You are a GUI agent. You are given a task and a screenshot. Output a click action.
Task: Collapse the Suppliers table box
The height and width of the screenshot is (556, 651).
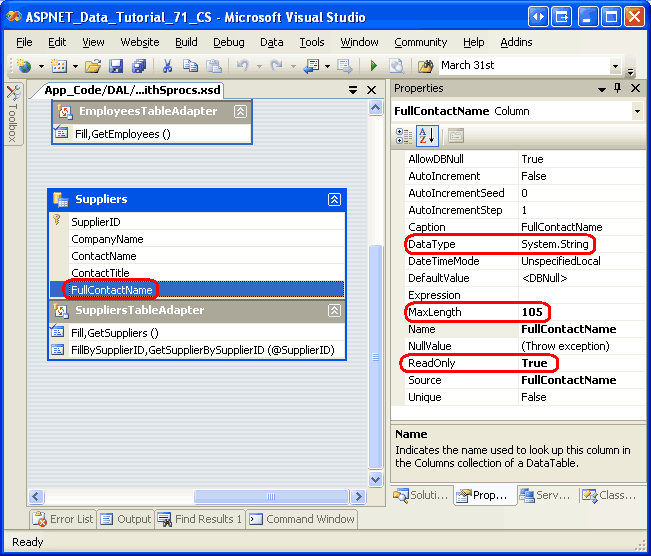334,200
